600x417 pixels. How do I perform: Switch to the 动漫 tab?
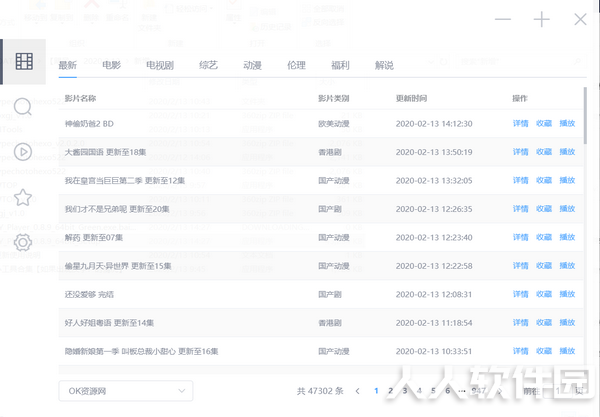(253, 65)
